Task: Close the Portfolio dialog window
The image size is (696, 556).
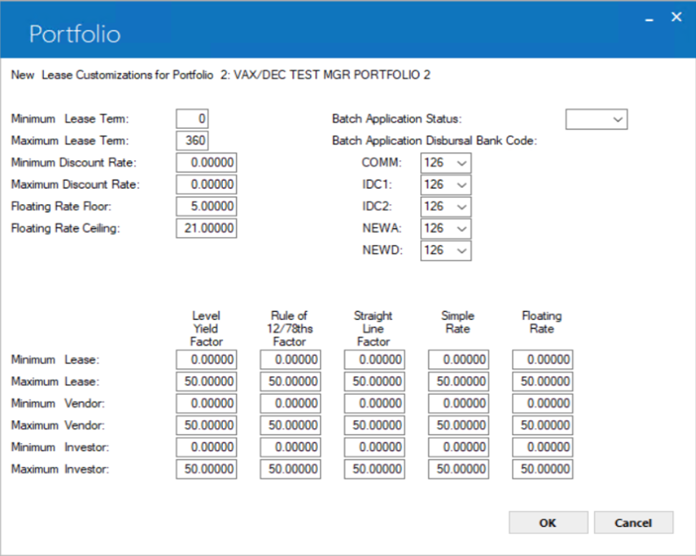Action: pos(676,17)
